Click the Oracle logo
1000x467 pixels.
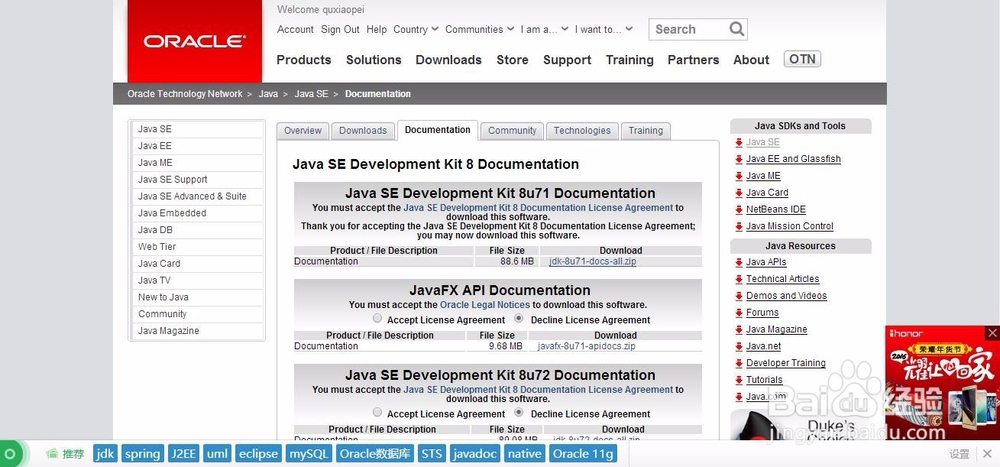pyautogui.click(x=195, y=41)
